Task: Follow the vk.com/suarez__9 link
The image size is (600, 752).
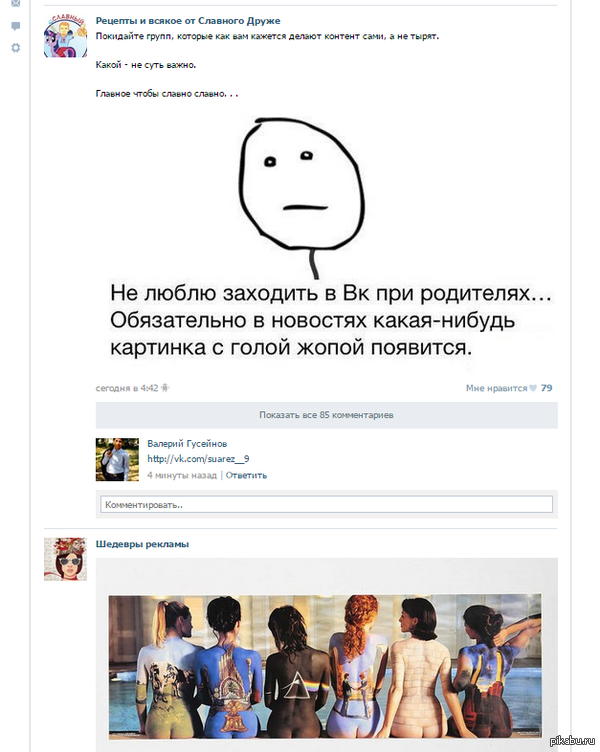Action: point(198,459)
